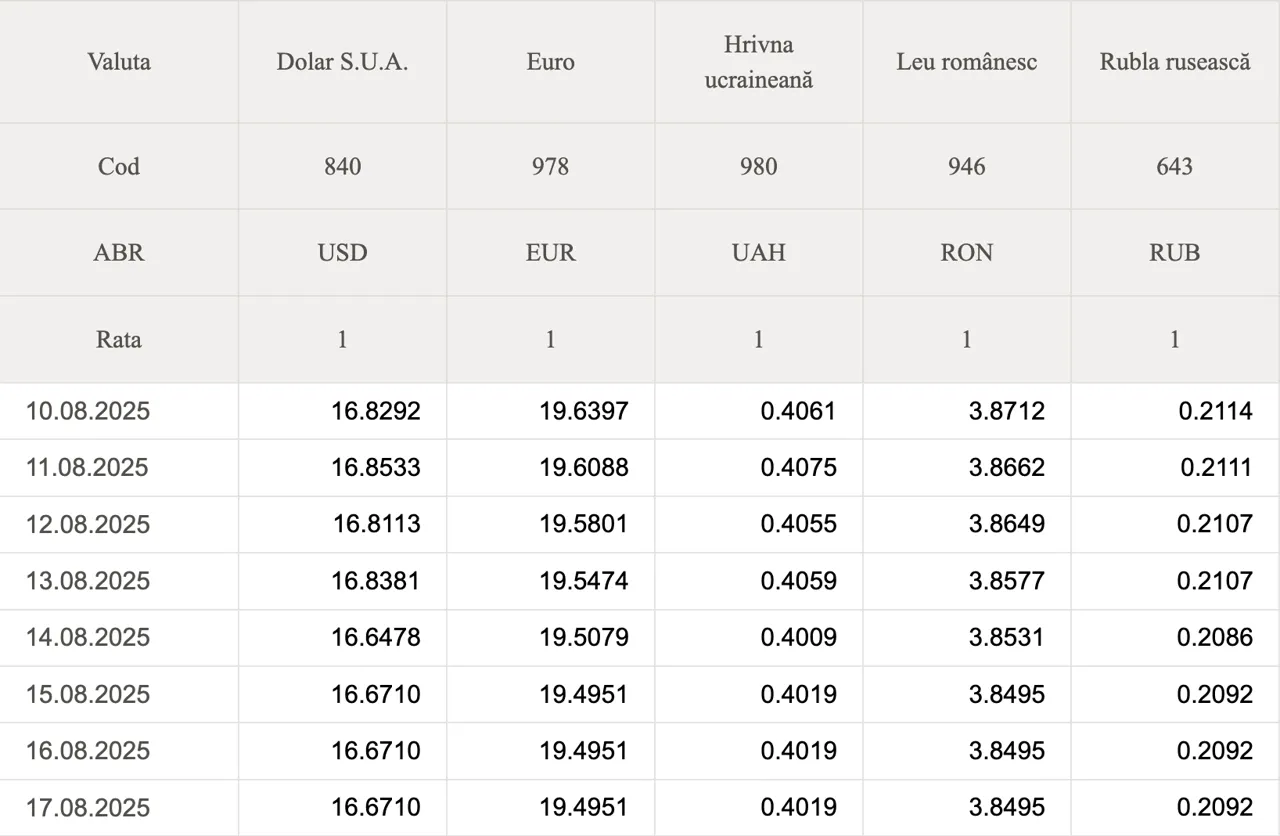
Task: Click the UAH rate 0.4055
Action: (798, 524)
